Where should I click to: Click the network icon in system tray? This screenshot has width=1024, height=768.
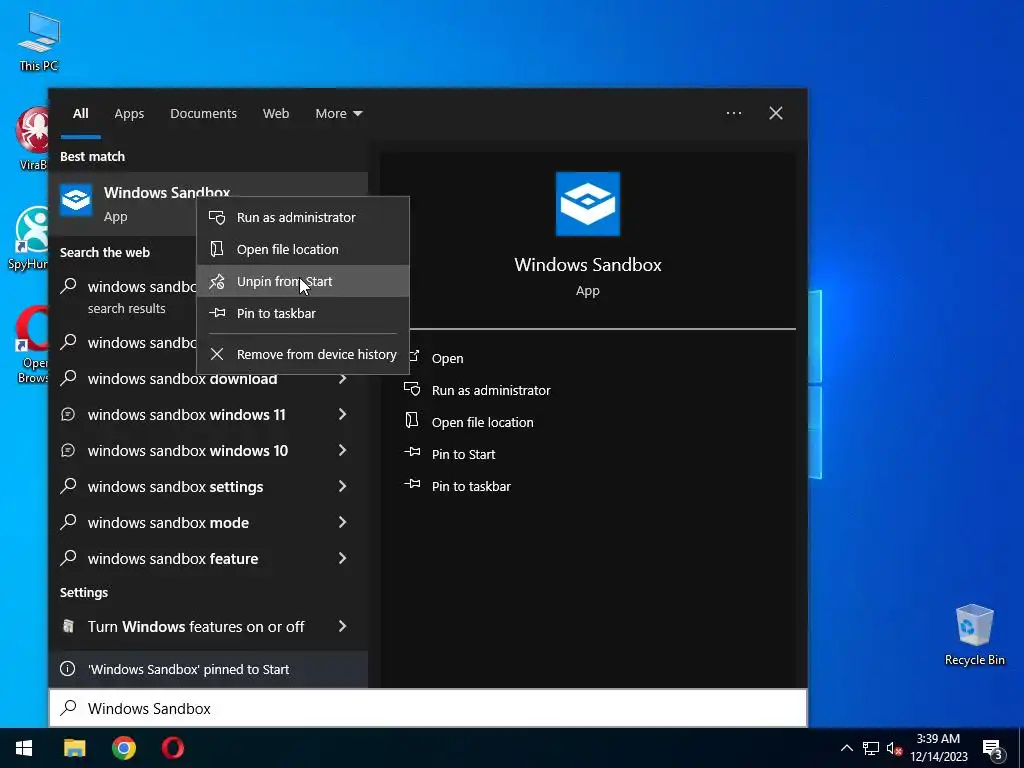click(x=871, y=748)
